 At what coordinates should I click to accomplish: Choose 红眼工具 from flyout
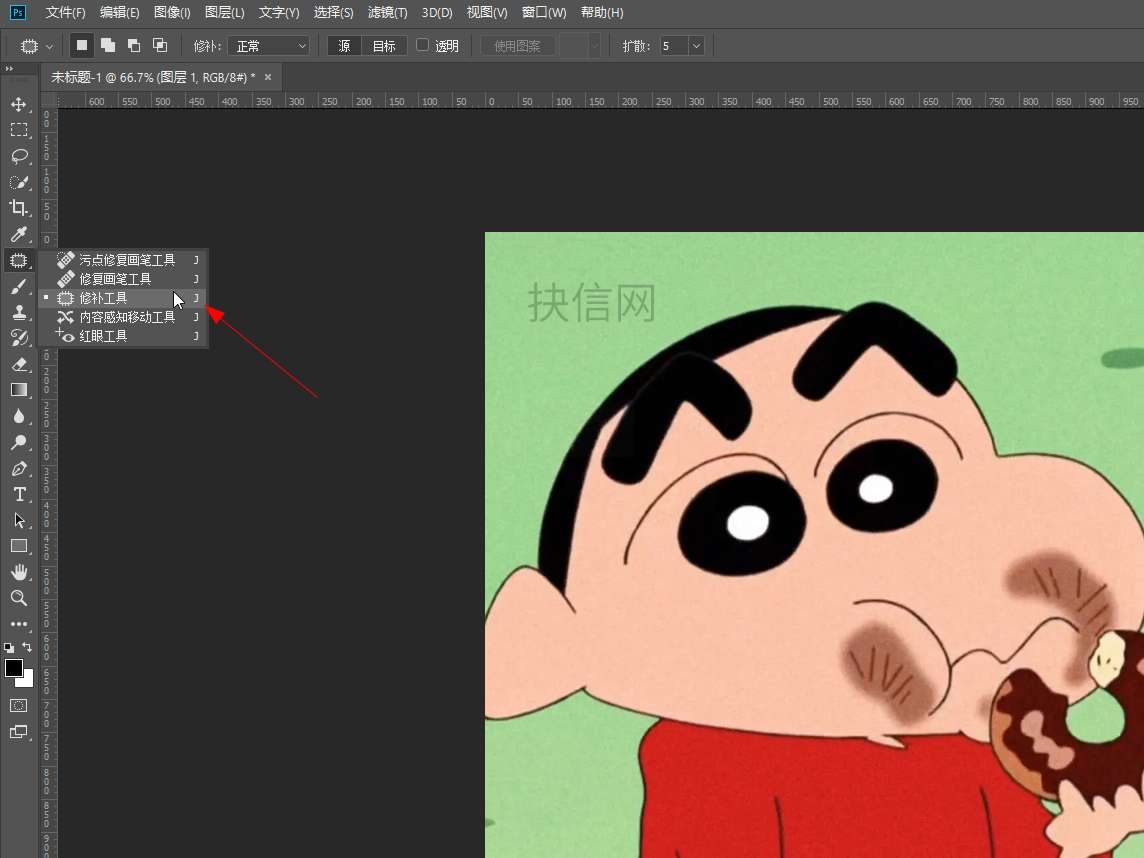[x=123, y=336]
